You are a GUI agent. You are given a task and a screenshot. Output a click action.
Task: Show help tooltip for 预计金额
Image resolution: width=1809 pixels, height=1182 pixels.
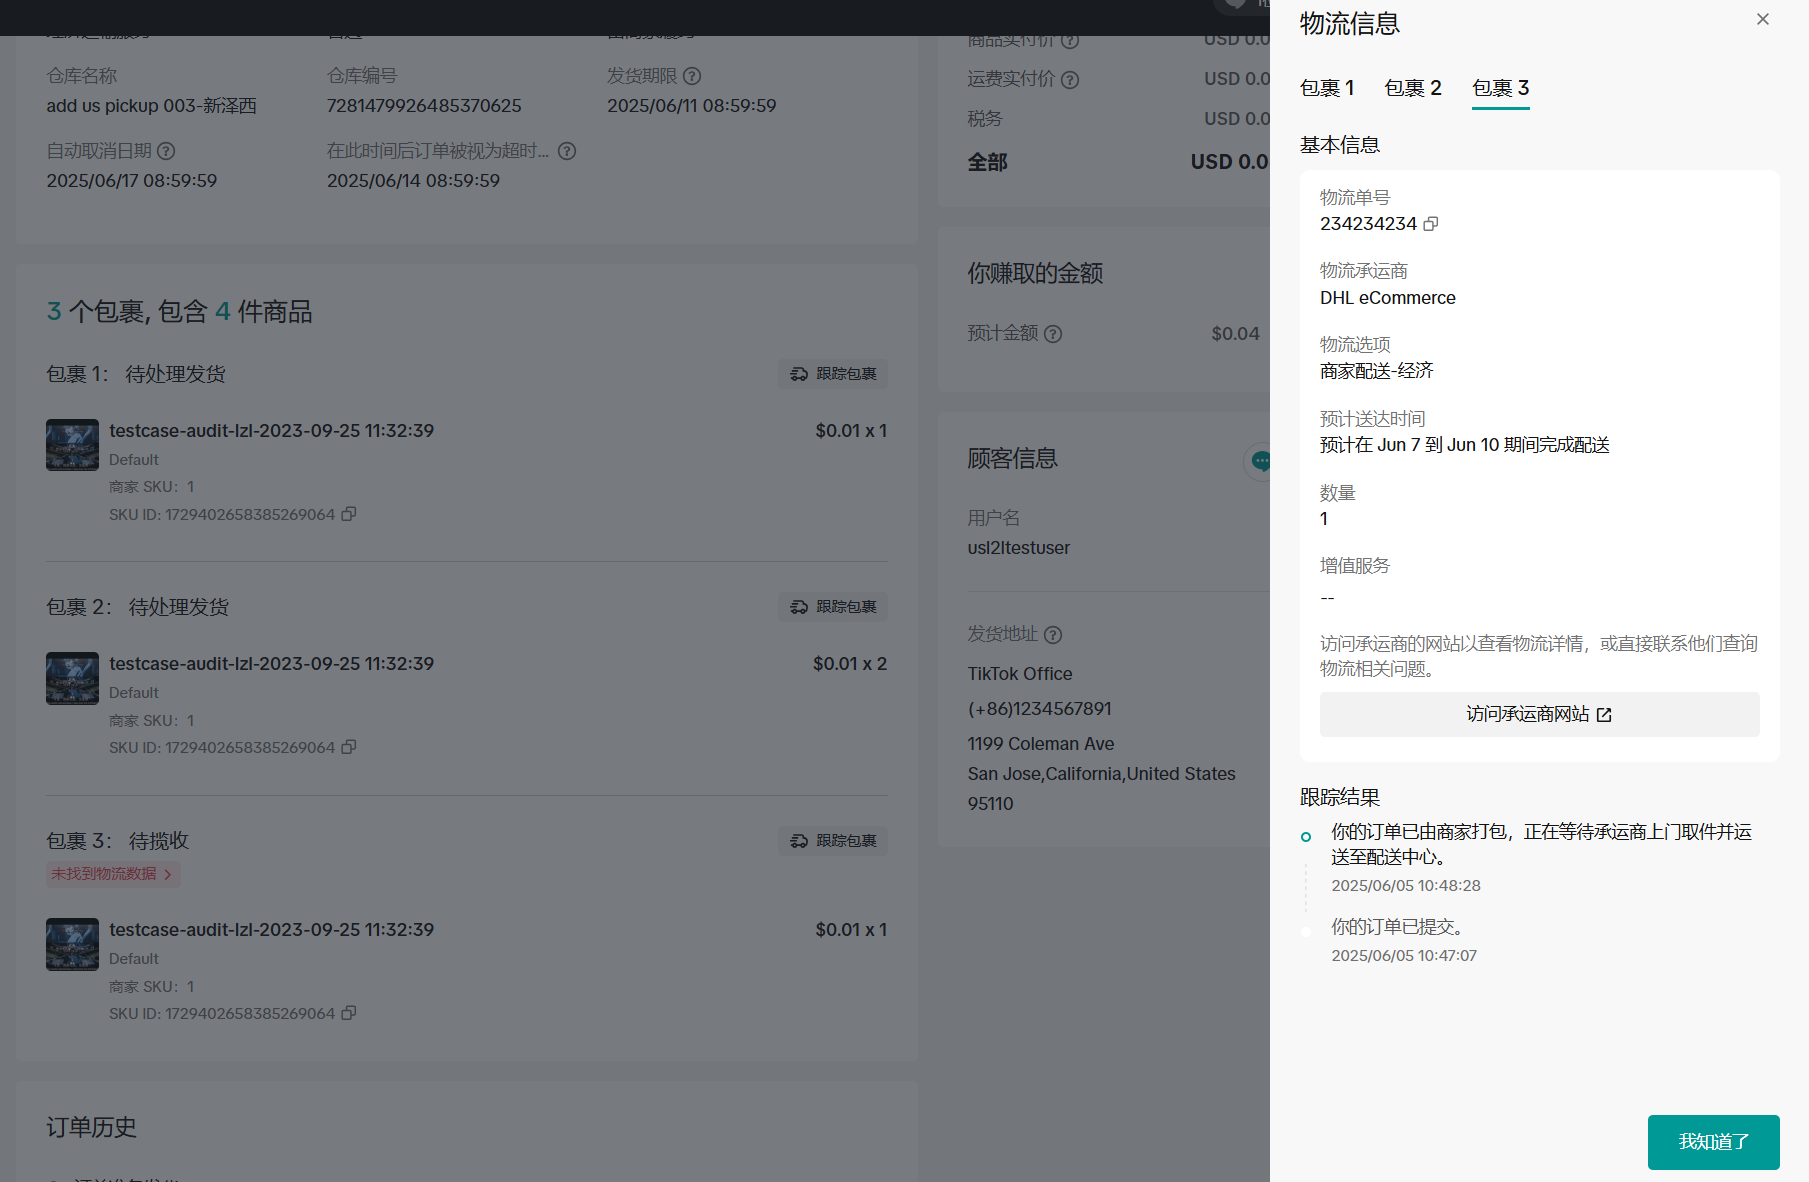[x=1053, y=334]
